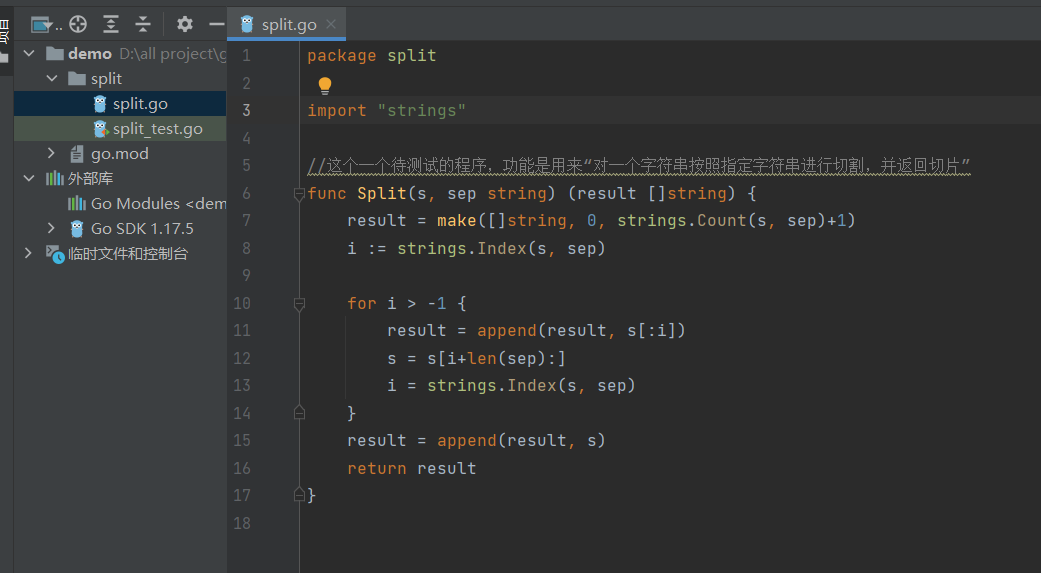Viewport: 1041px width, 573px height.
Task: Fold the for loop at line 10
Action: [x=299, y=304]
